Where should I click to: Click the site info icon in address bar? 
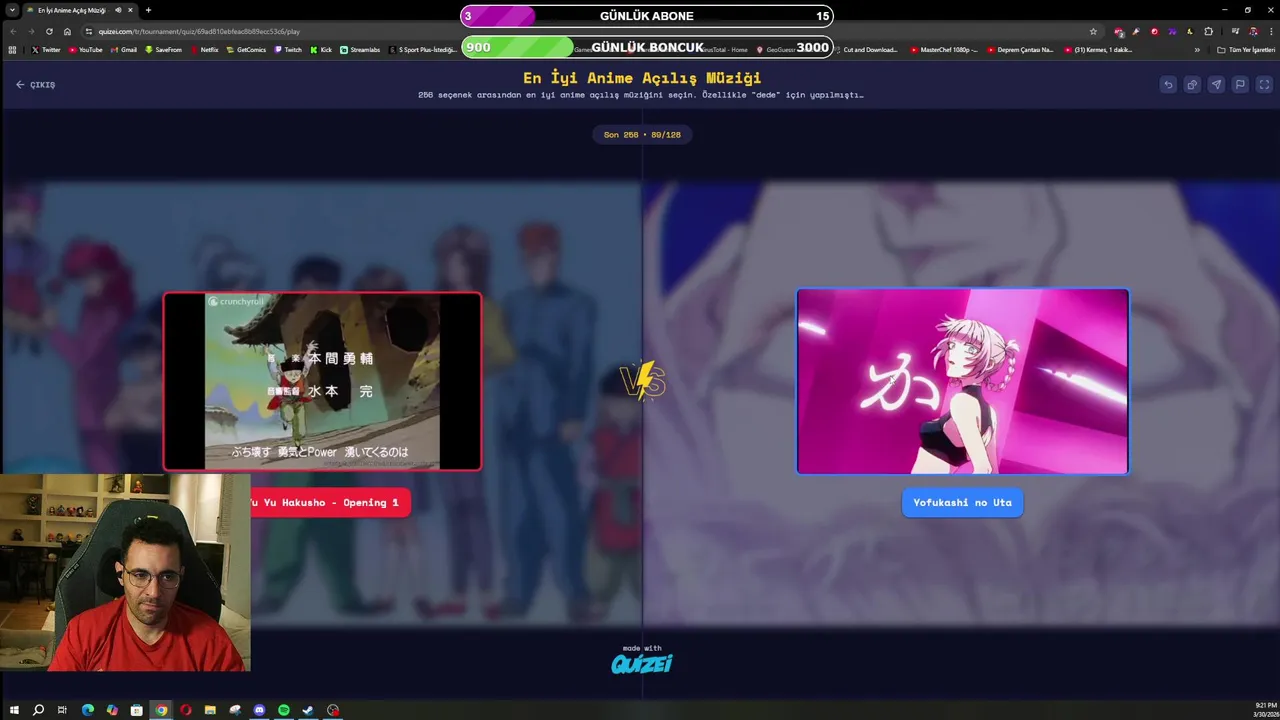pyautogui.click(x=89, y=31)
